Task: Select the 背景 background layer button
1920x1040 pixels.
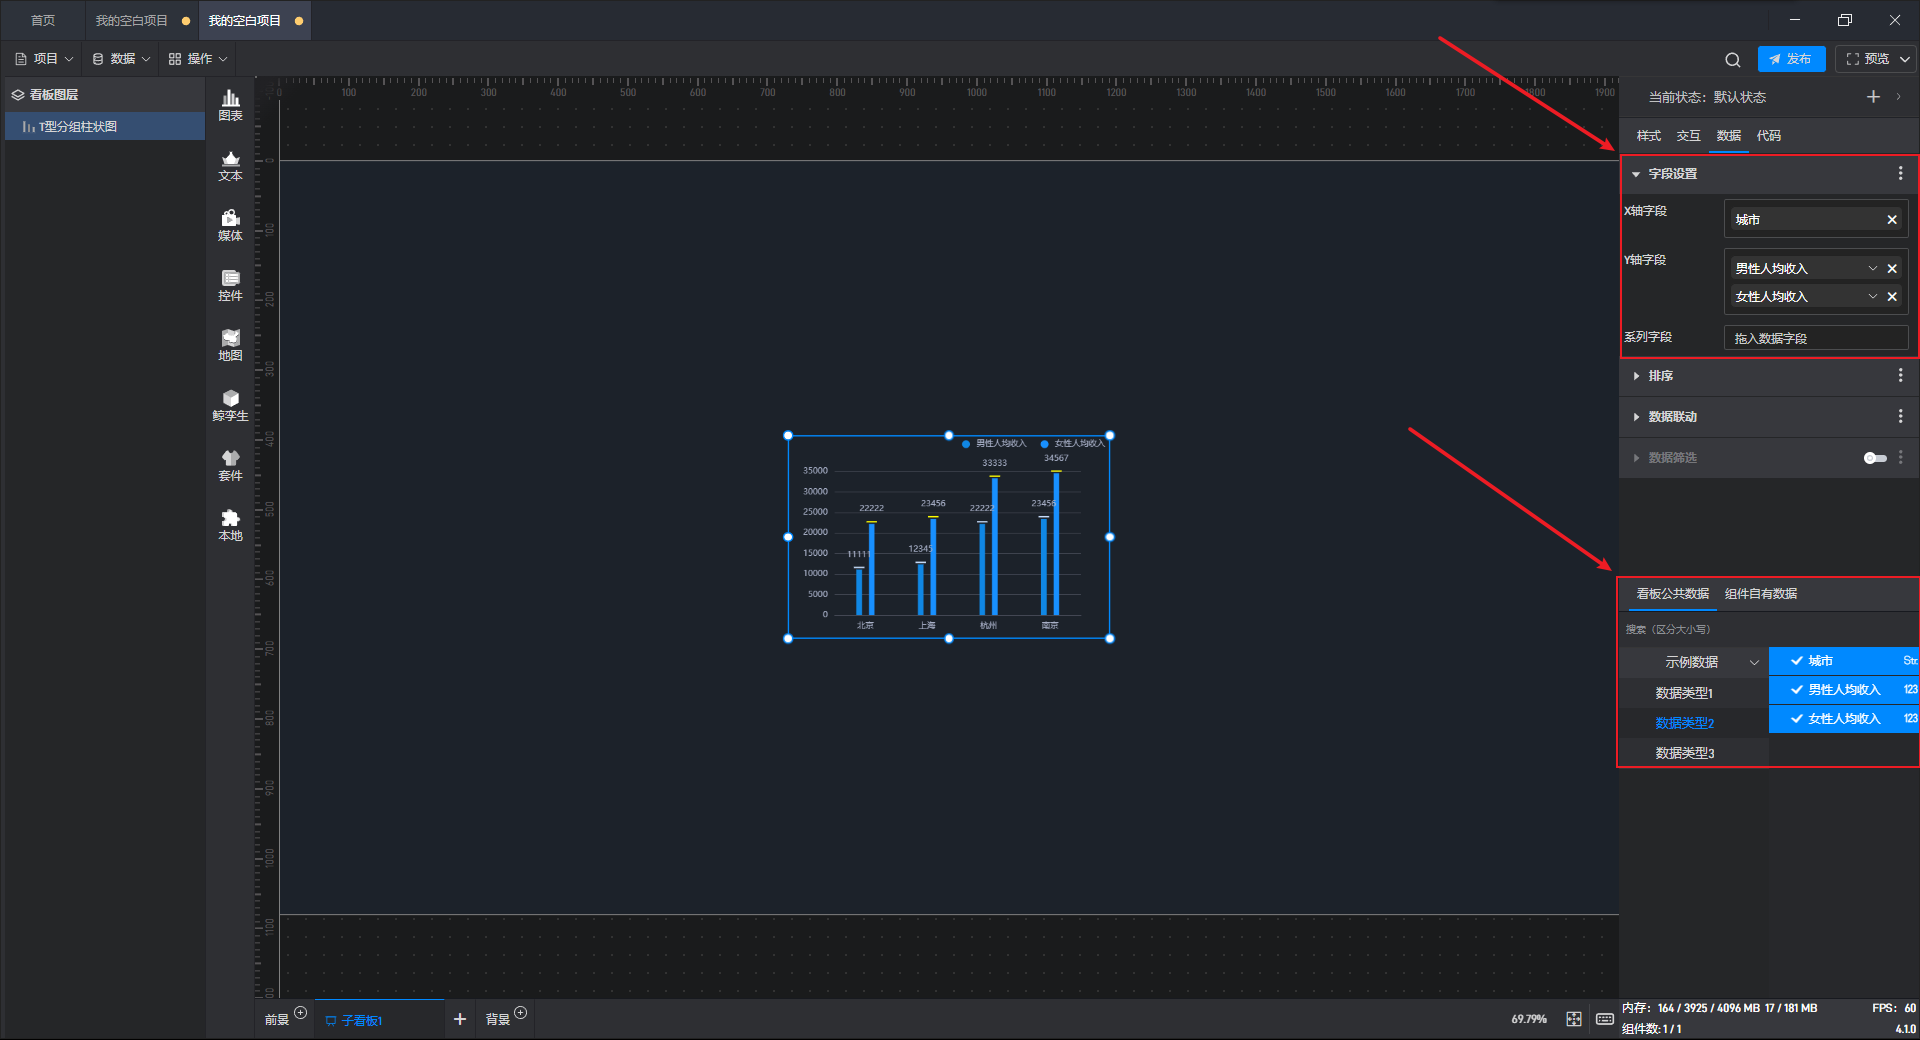Action: [x=498, y=1020]
